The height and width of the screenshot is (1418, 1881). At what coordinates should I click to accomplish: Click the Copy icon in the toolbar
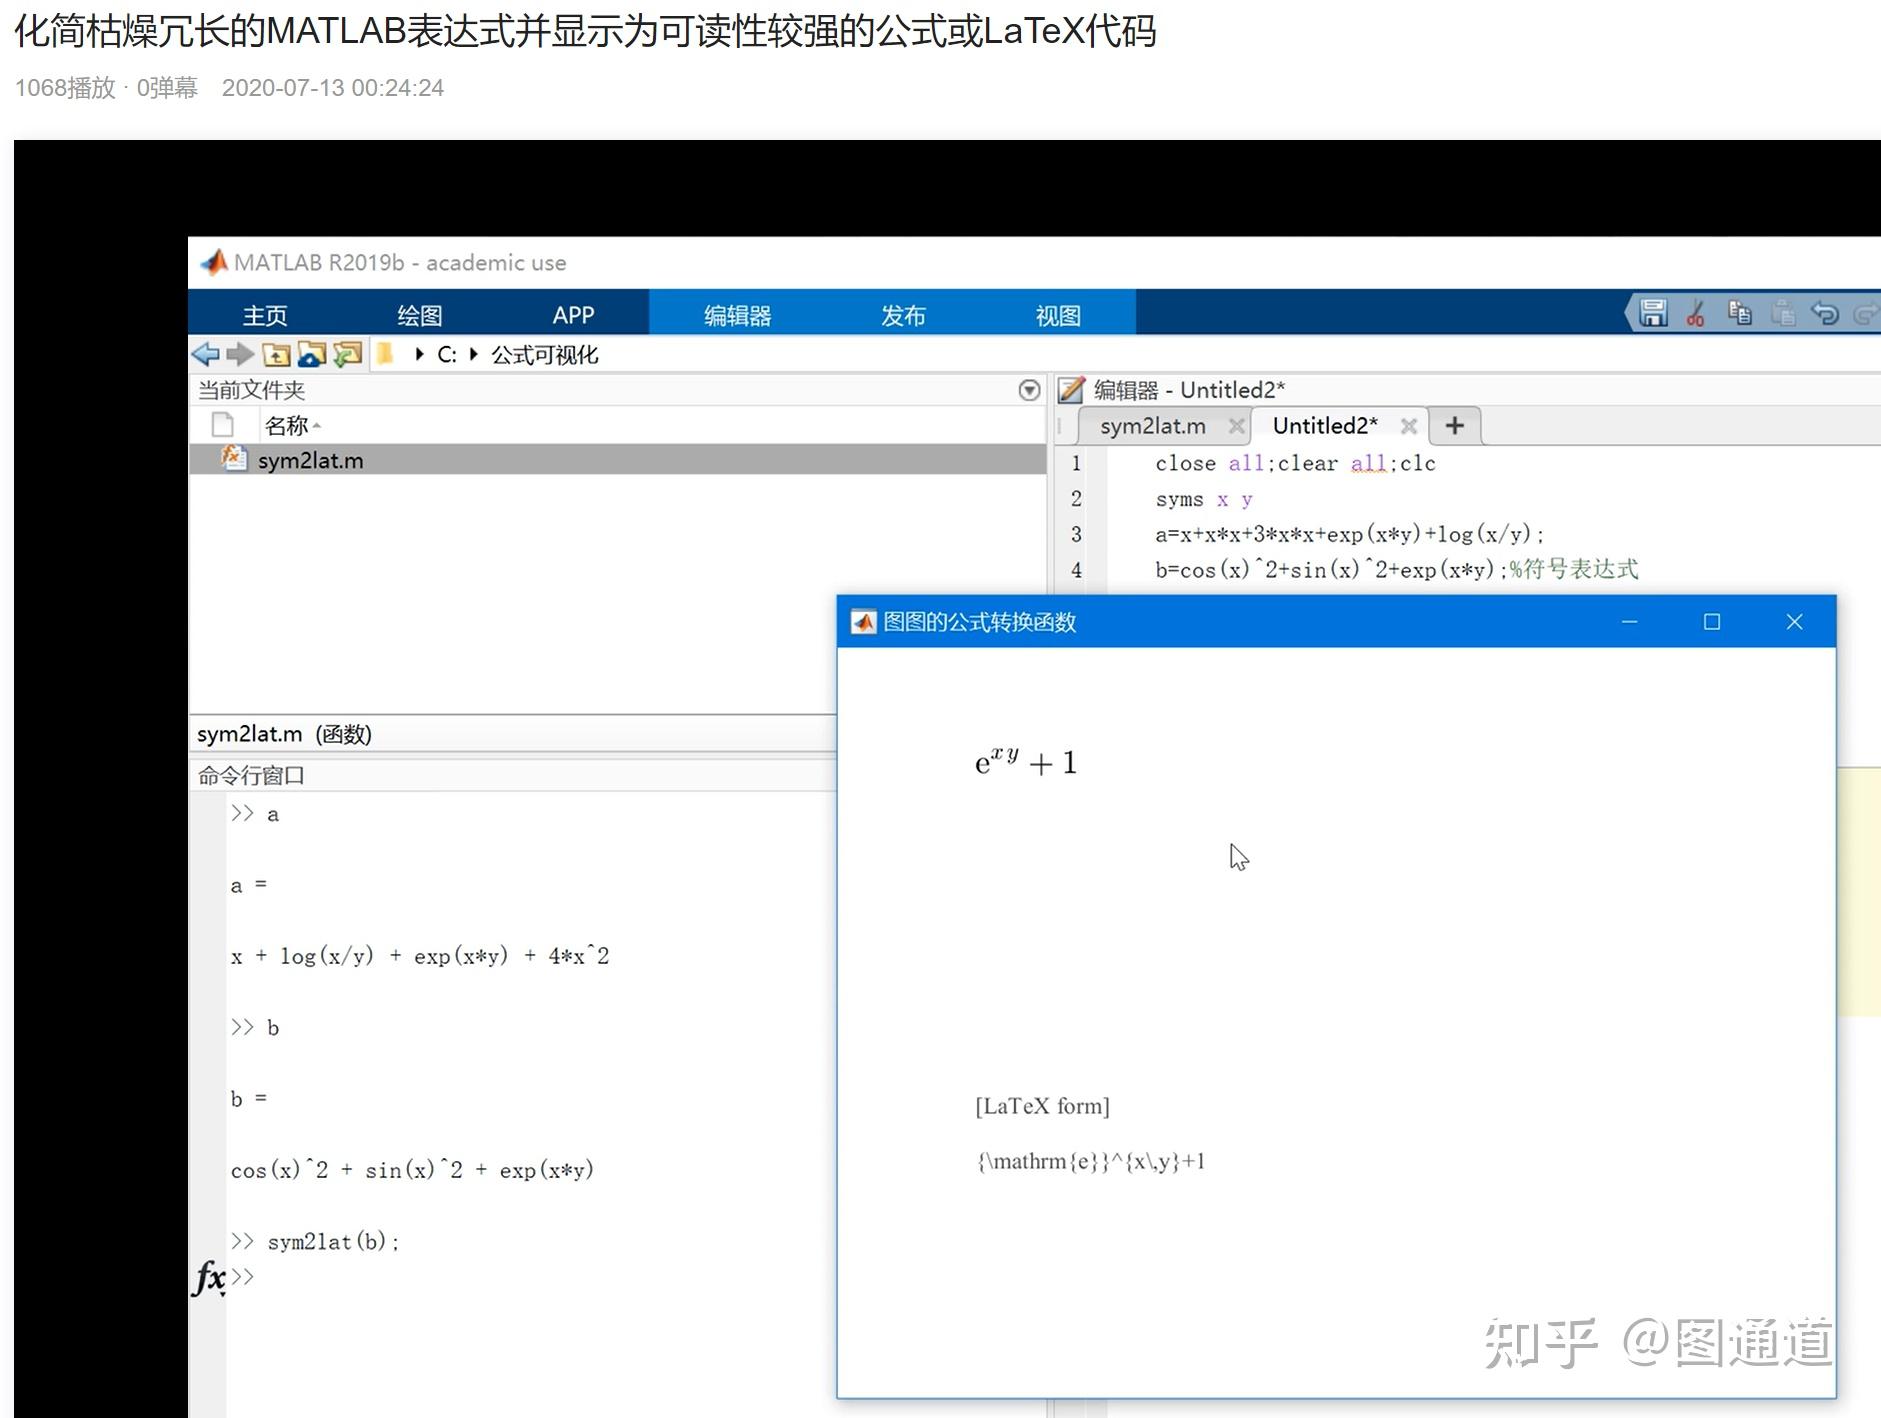click(1741, 313)
